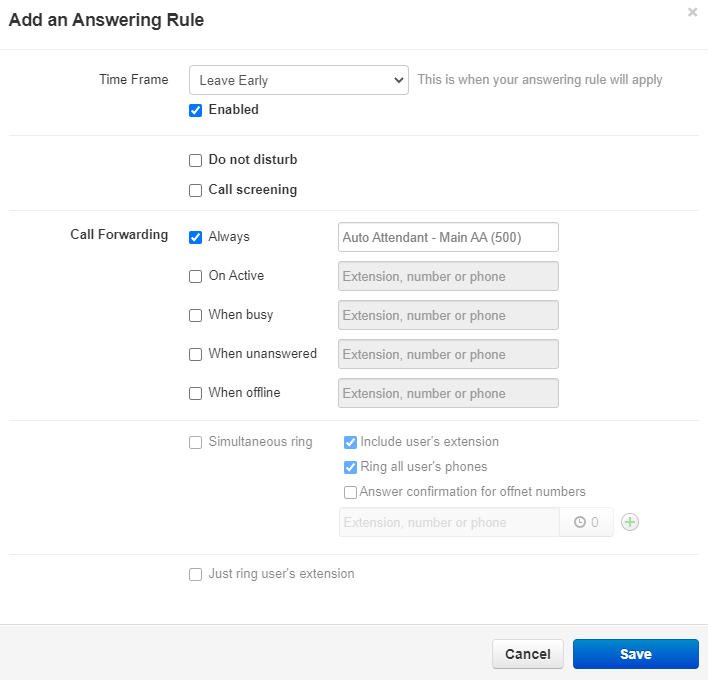Click the clock timer delay icon
Image resolution: width=708 pixels, height=680 pixels.
pos(580,522)
